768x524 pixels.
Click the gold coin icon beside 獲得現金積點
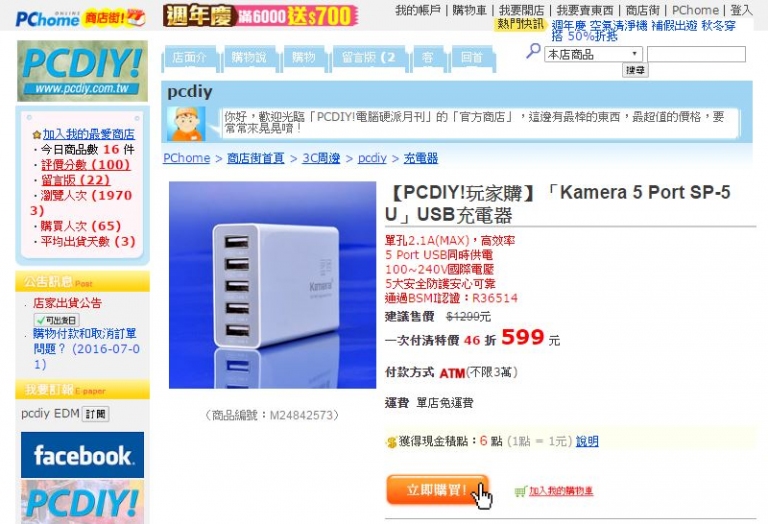point(391,442)
